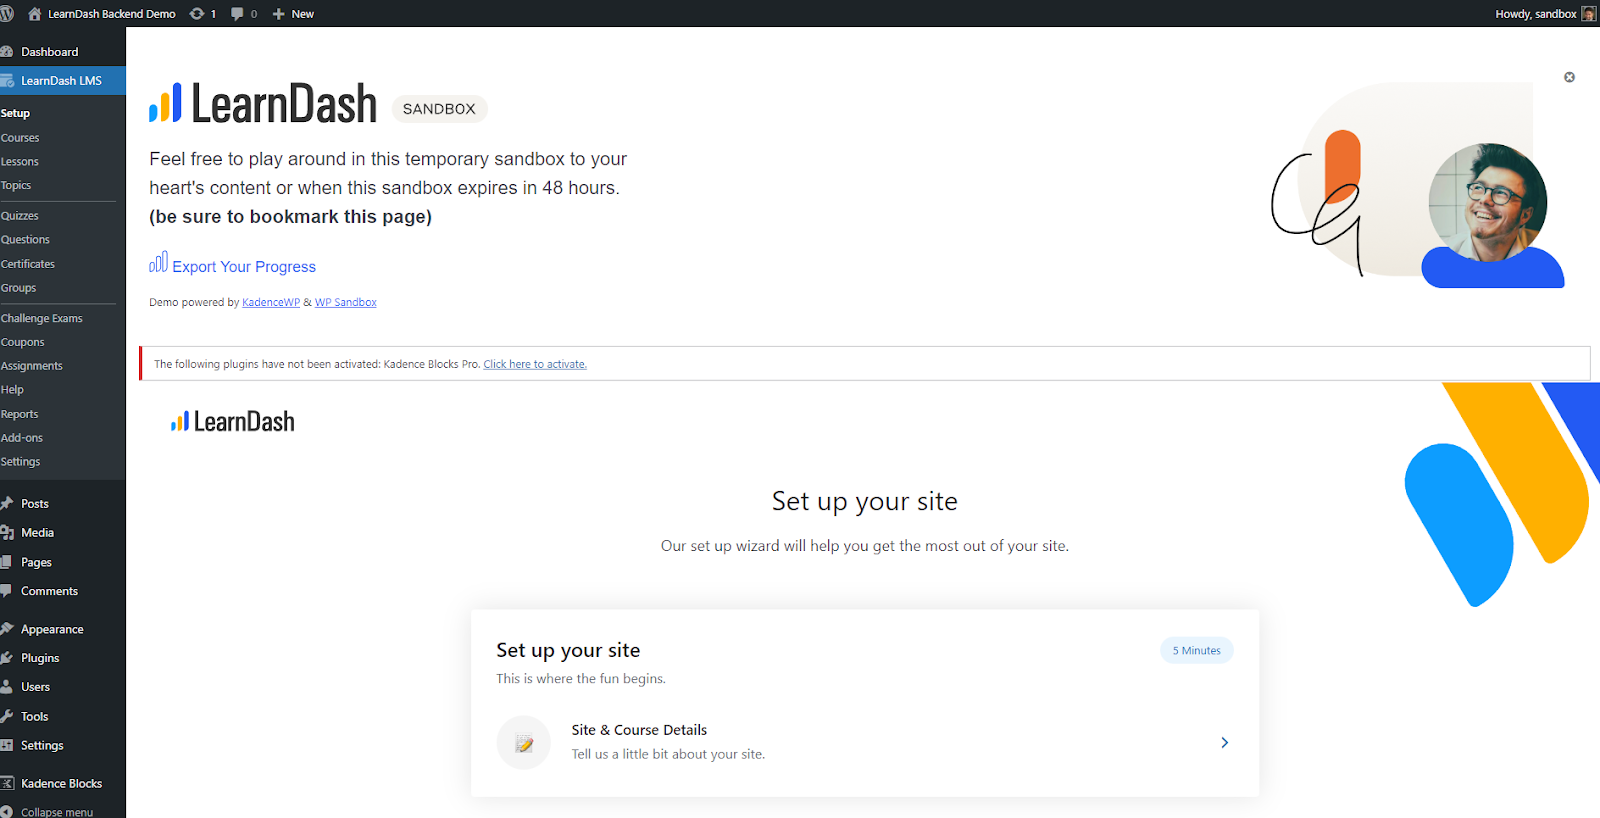Click the WordPress Settings icon near bottom of the sidebar
Screen dimensions: 1600x818
point(7,745)
